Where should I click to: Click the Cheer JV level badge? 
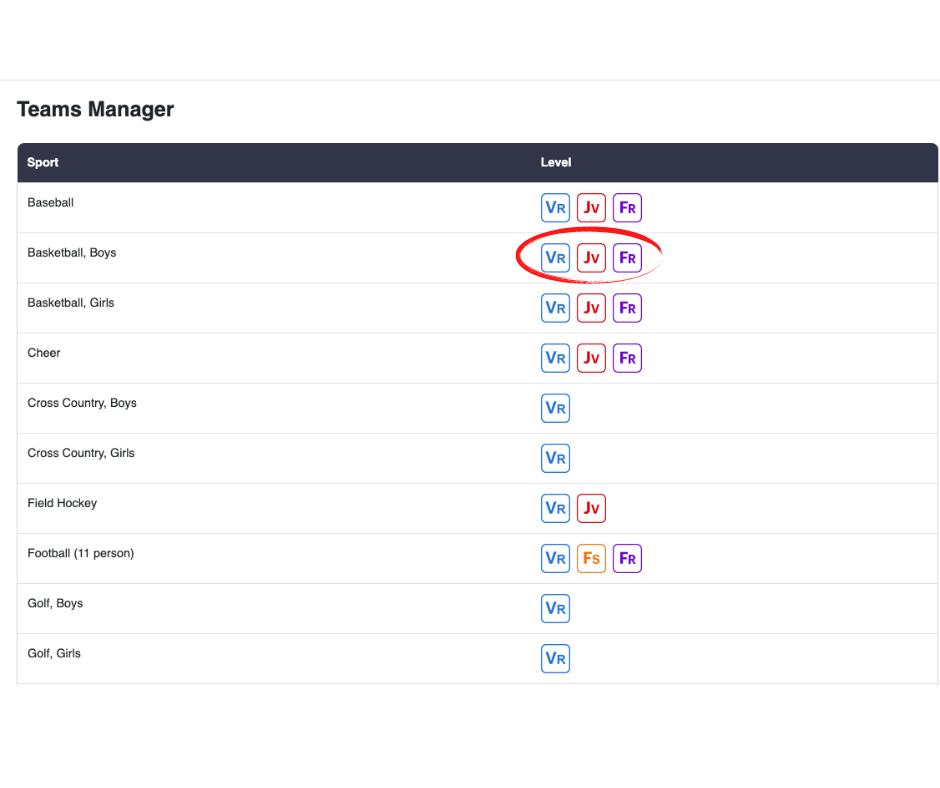[591, 358]
